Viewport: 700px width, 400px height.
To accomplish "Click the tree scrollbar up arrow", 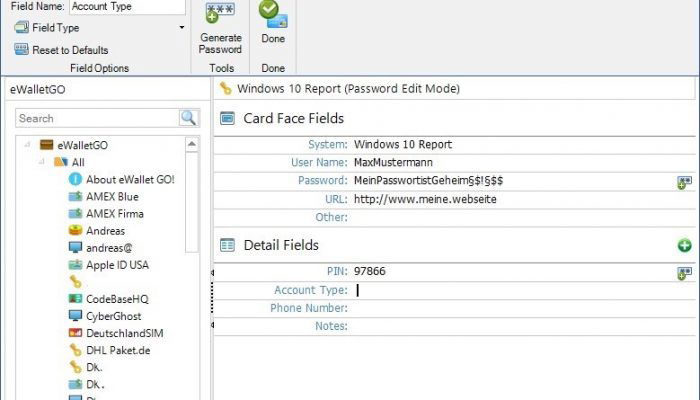I will pos(192,144).
